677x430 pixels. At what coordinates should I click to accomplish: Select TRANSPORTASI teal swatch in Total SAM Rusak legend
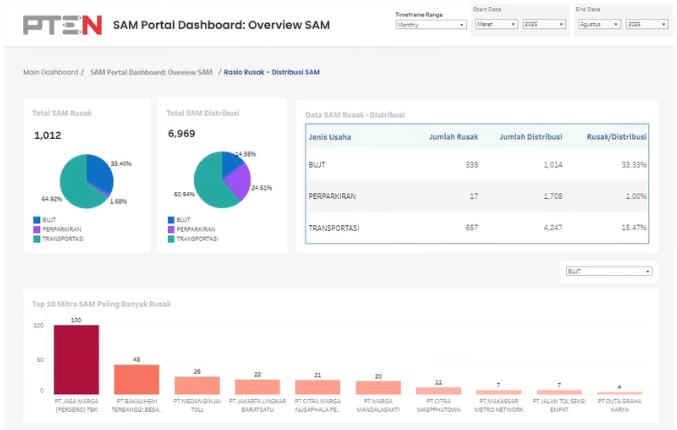tap(37, 239)
